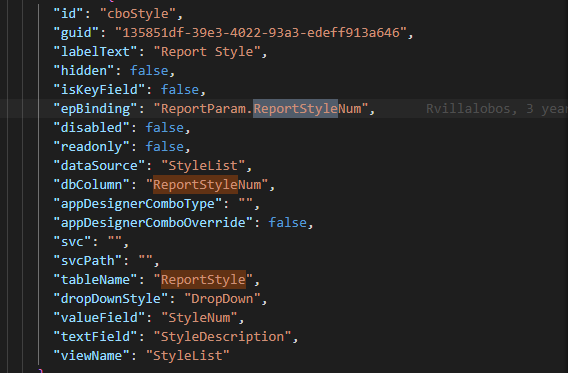Click the "cboStyle" value
Viewport: 568px width, 373px height.
pos(138,14)
